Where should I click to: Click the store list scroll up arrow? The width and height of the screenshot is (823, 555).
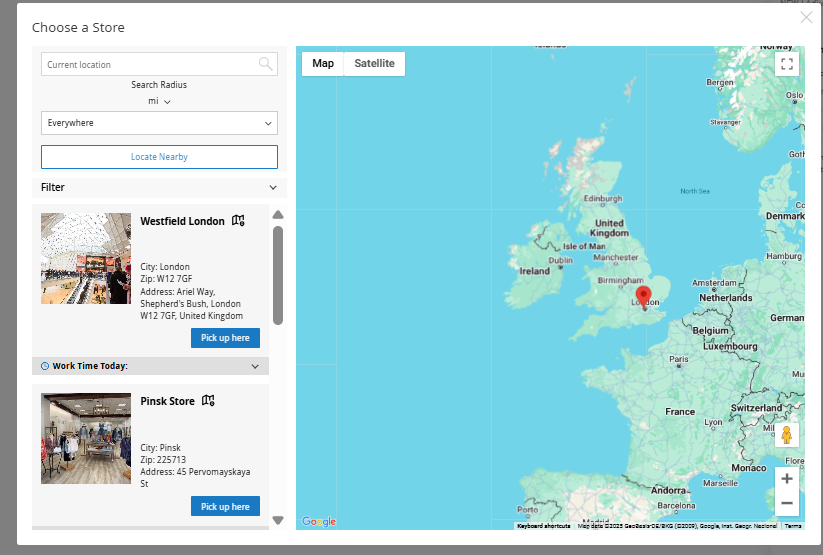click(x=278, y=215)
